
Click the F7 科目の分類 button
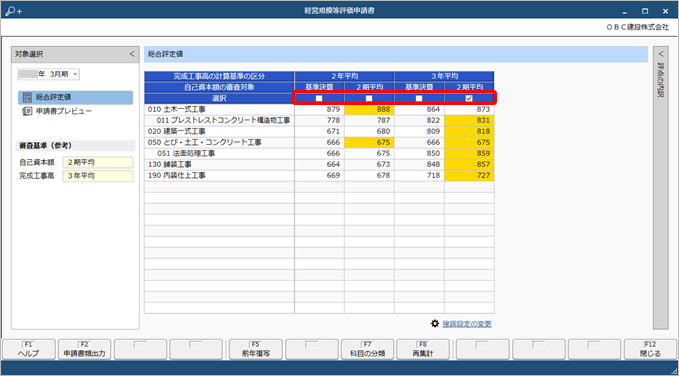click(367, 349)
